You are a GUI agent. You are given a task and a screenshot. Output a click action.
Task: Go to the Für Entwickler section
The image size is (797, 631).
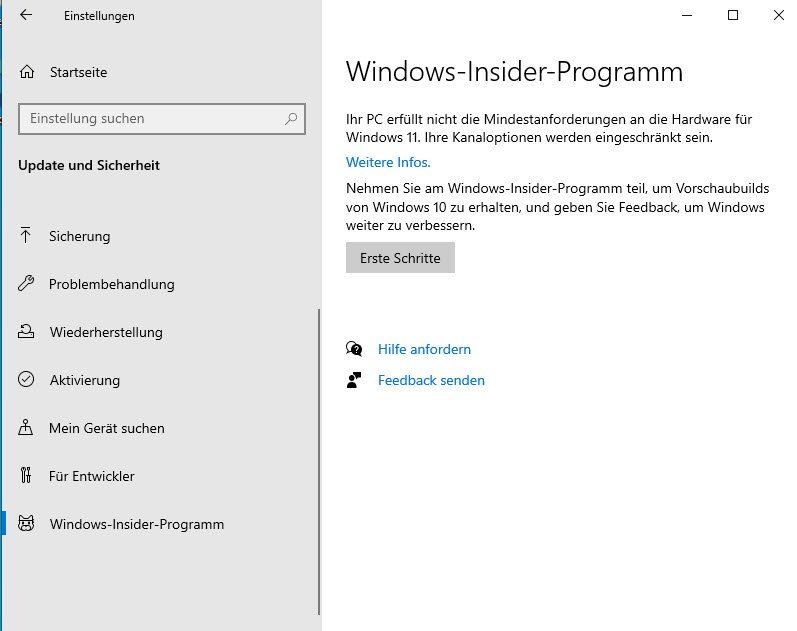click(x=92, y=476)
